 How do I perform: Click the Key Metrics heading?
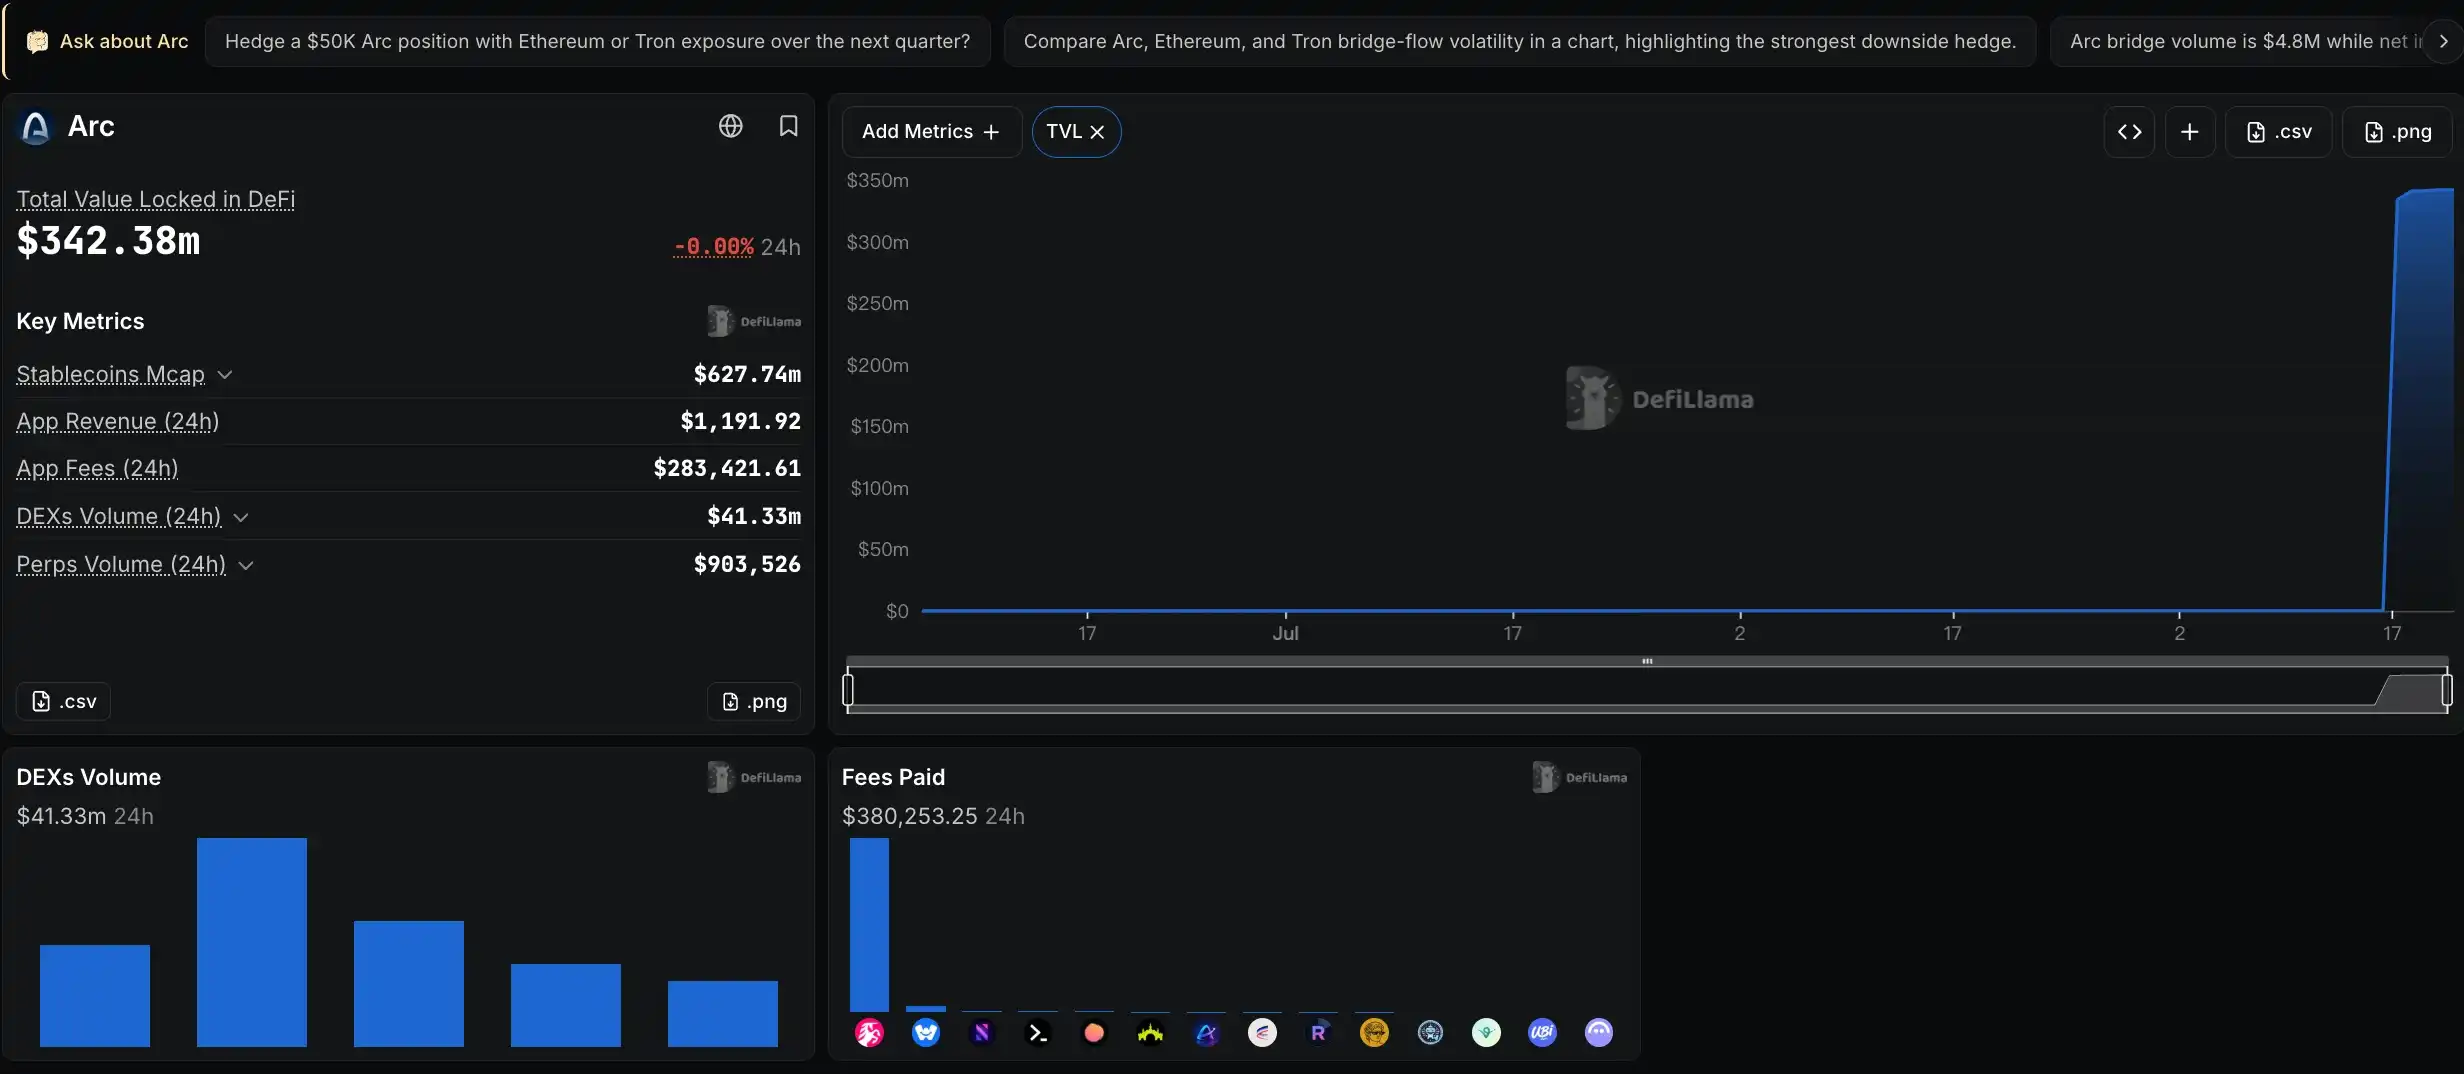point(80,321)
